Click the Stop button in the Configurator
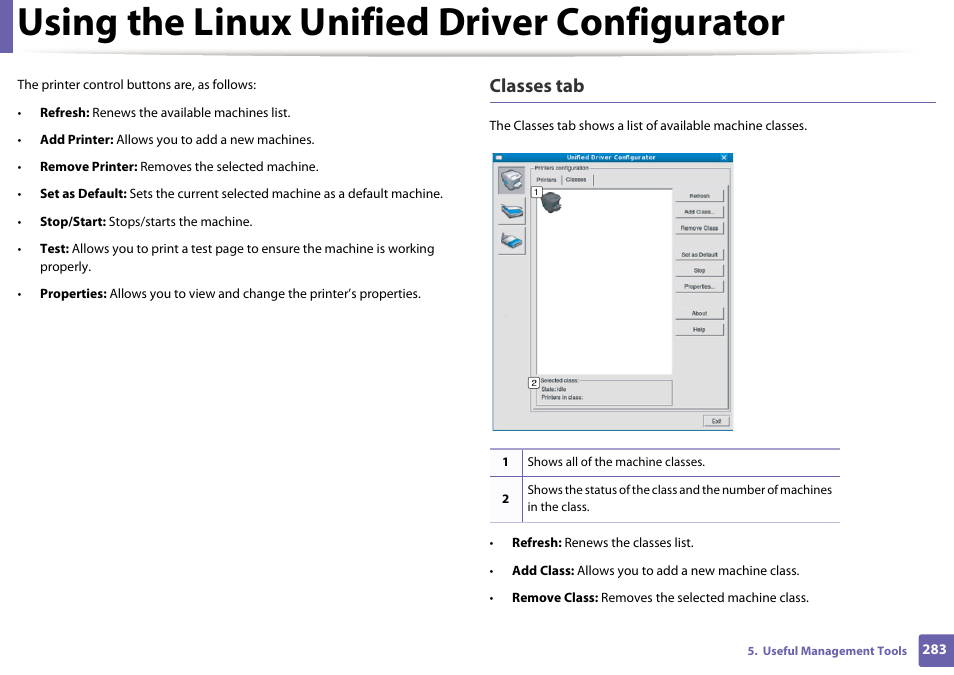Image resolution: width=954 pixels, height=675 pixels. 699,270
